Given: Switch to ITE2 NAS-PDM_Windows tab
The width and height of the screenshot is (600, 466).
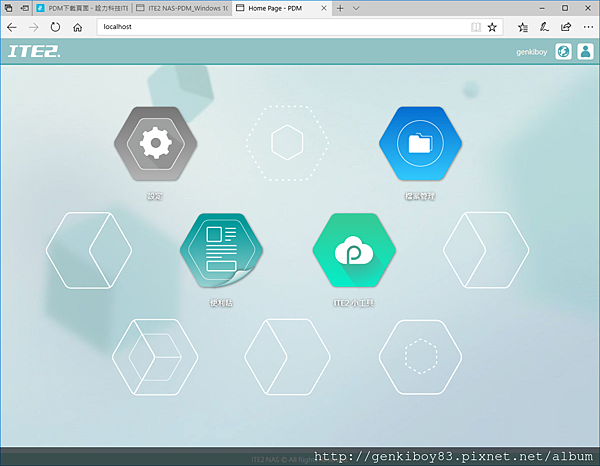Looking at the screenshot, I should coord(182,8).
